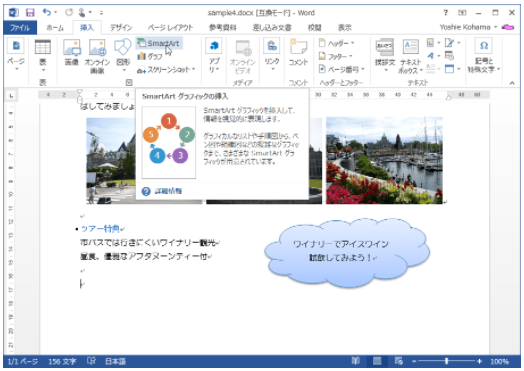Click the line mentioning アフタヌーンティー付
Viewport: 524px width, 371px height.
[143, 256]
